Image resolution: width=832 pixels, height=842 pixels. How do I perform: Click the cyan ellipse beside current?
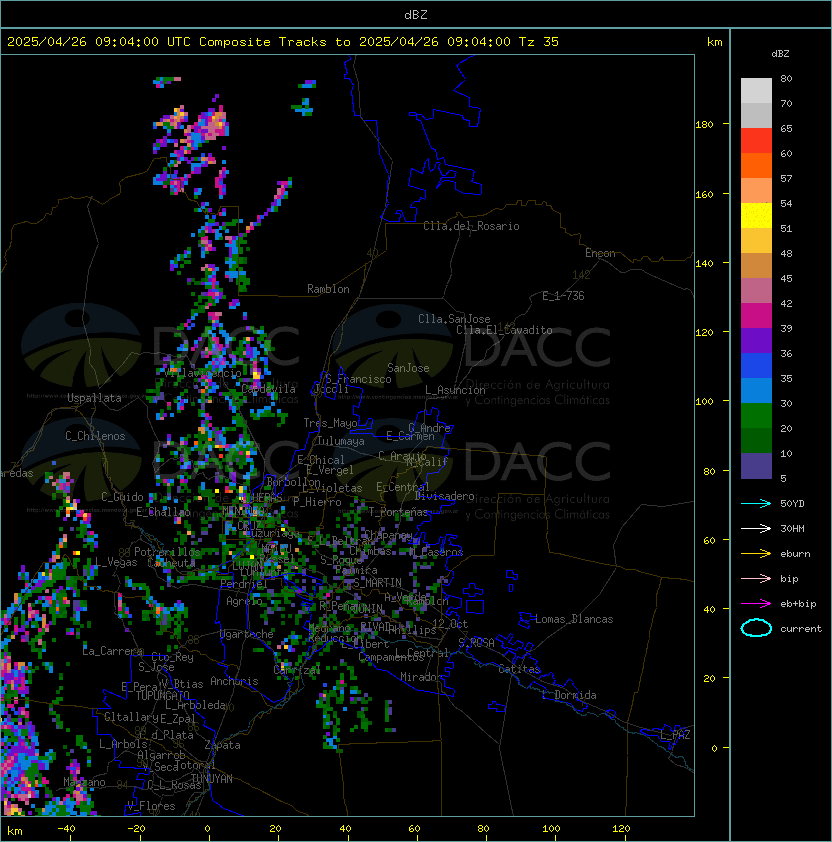tap(756, 628)
